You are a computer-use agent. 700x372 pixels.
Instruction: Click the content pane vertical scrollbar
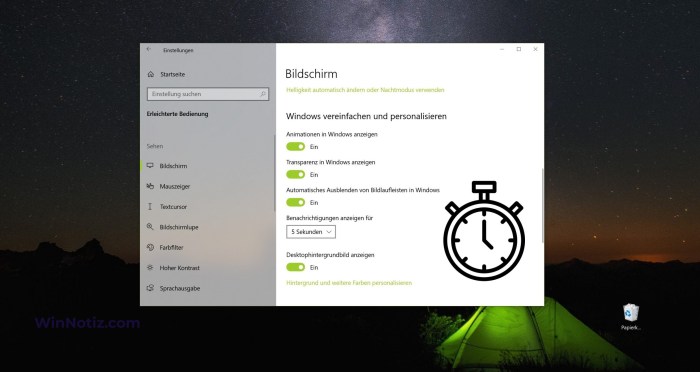[x=542, y=205]
